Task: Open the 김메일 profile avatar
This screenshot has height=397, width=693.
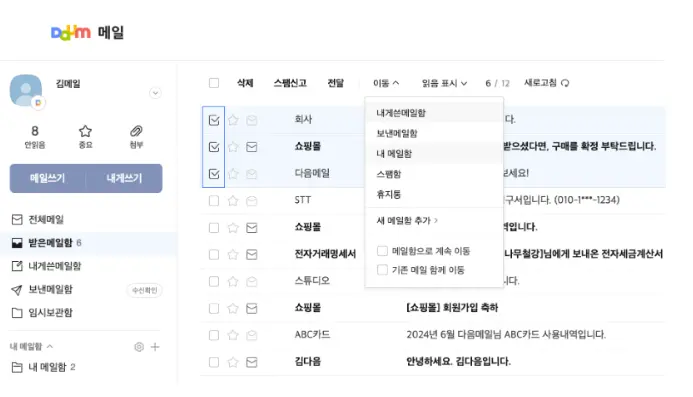Action: [x=27, y=90]
